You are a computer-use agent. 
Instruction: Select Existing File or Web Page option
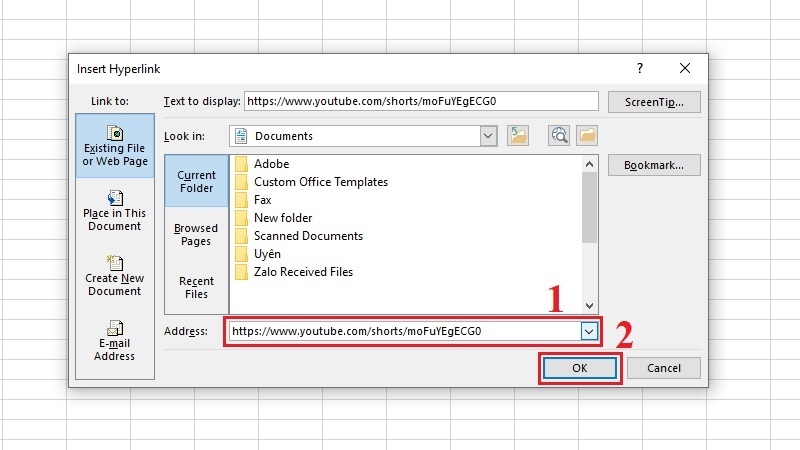pos(115,146)
